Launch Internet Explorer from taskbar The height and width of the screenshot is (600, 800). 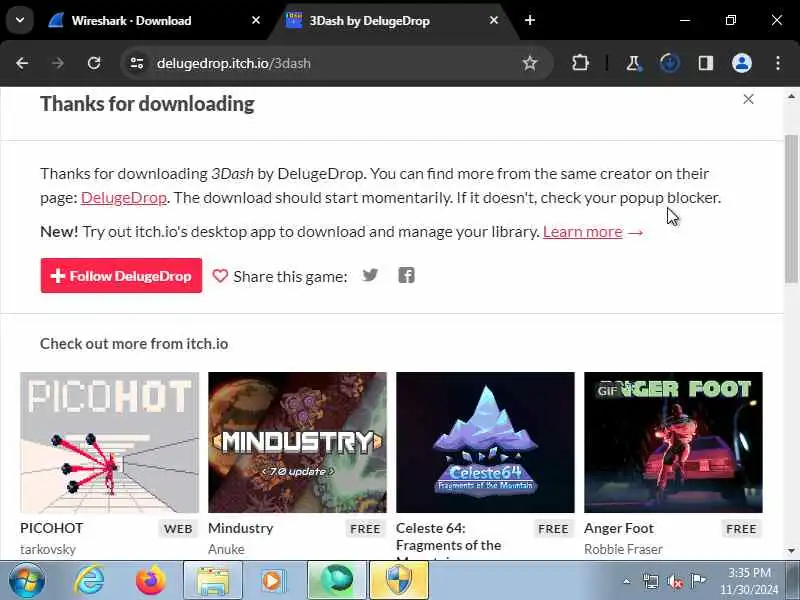pos(90,581)
